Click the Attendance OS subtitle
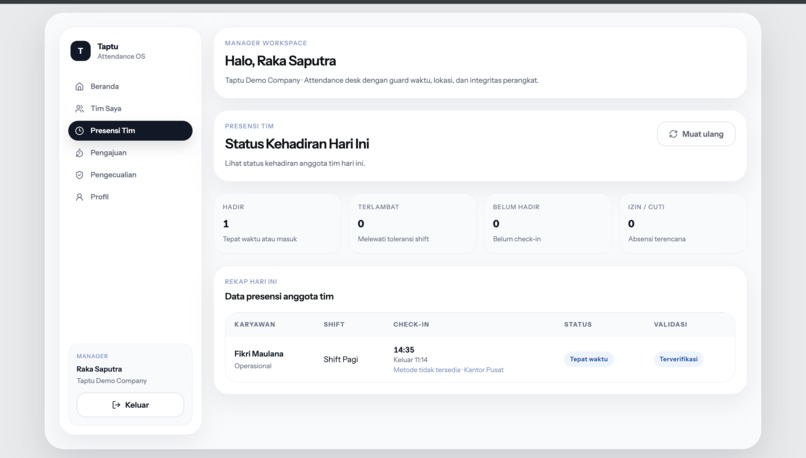The height and width of the screenshot is (458, 806). [x=121, y=57]
